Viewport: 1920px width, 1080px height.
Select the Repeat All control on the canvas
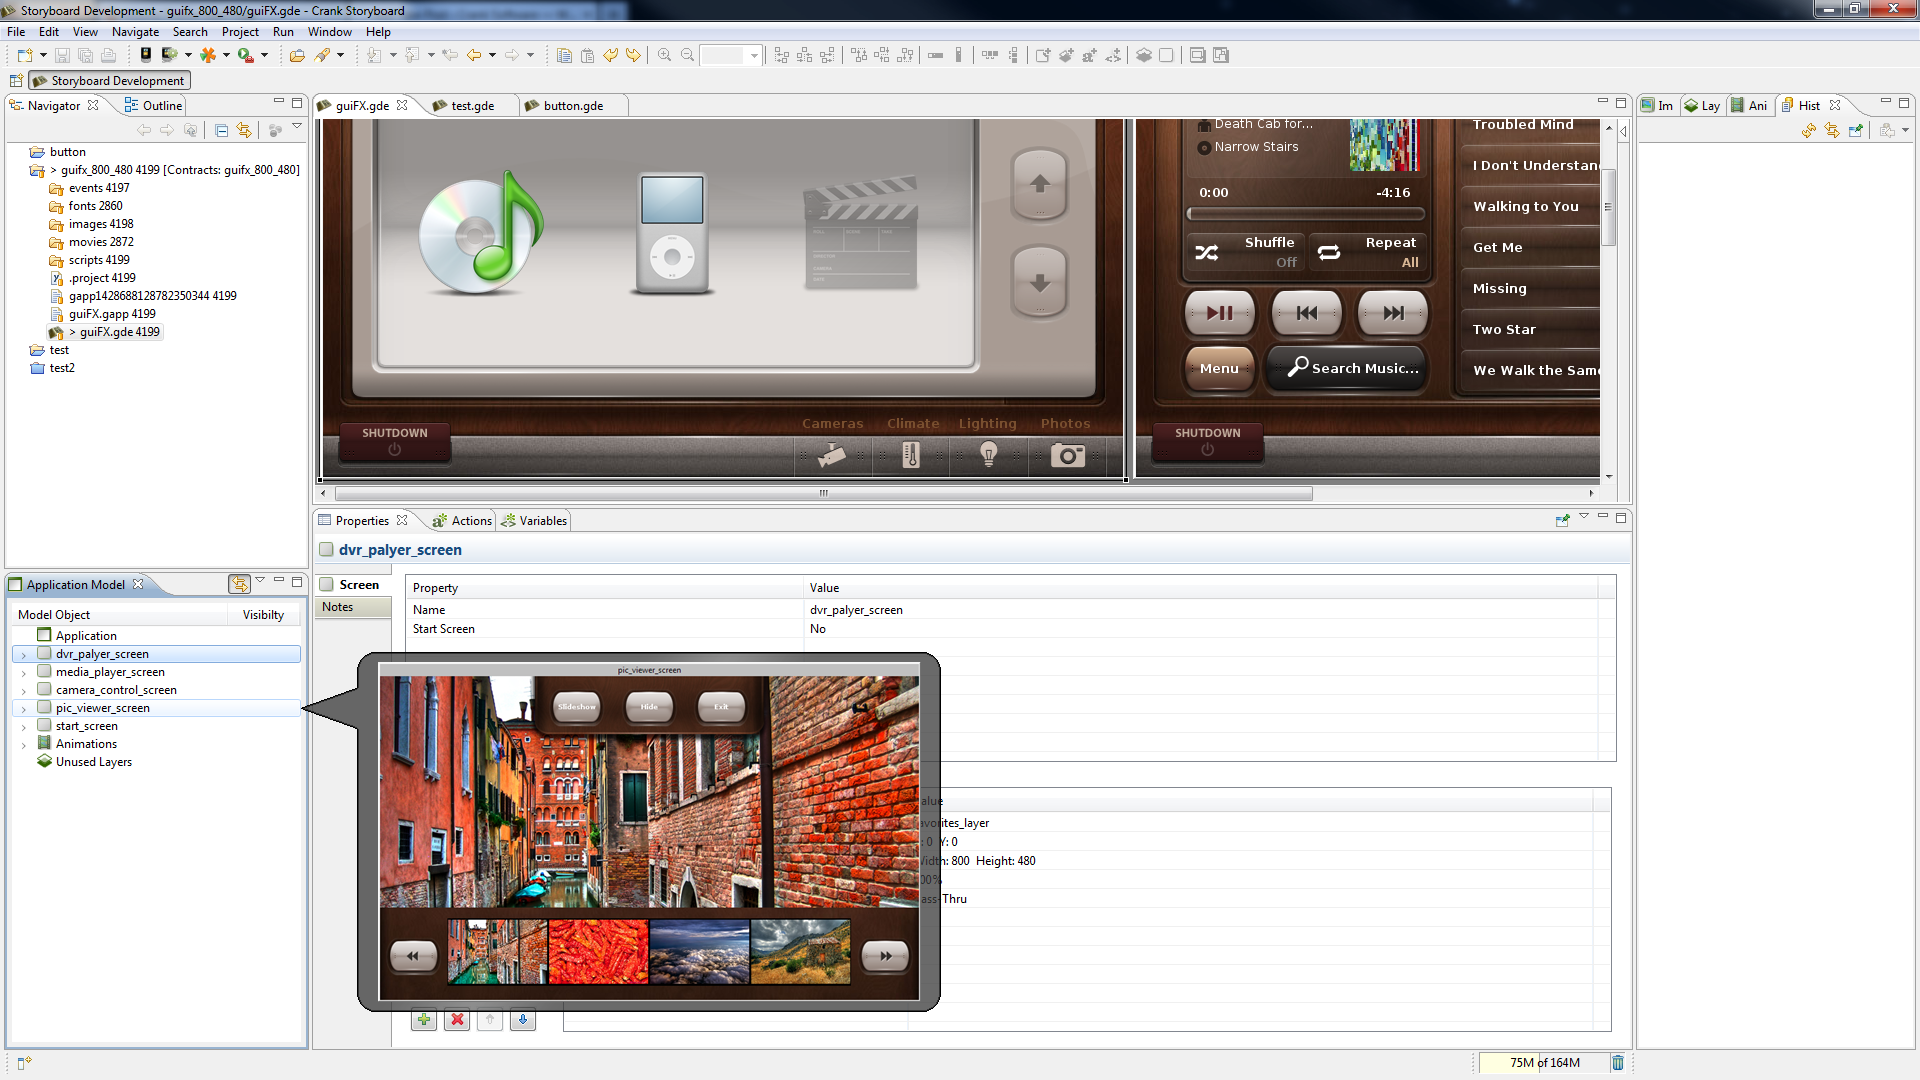[x=1368, y=253]
